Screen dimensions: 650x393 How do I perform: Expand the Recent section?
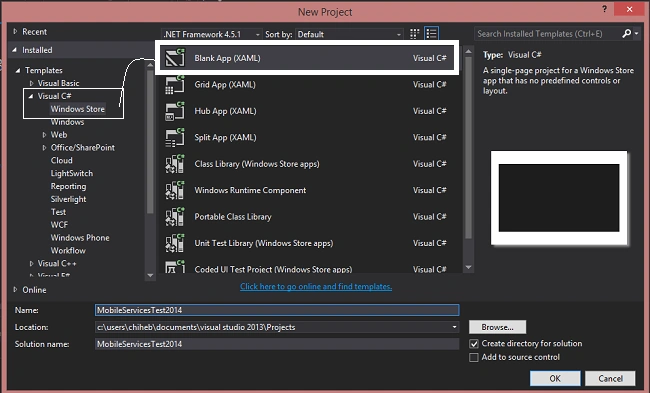[x=15, y=32]
